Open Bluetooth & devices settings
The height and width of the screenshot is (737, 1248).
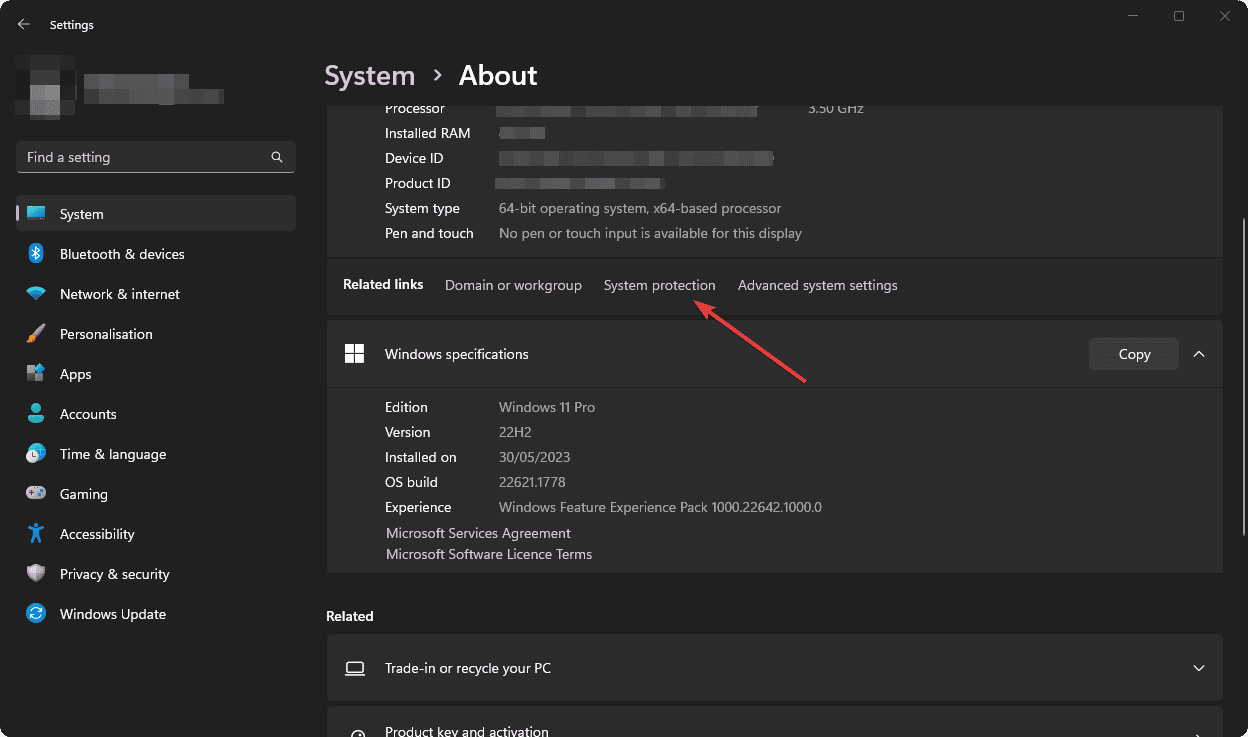pyautogui.click(x=36, y=253)
